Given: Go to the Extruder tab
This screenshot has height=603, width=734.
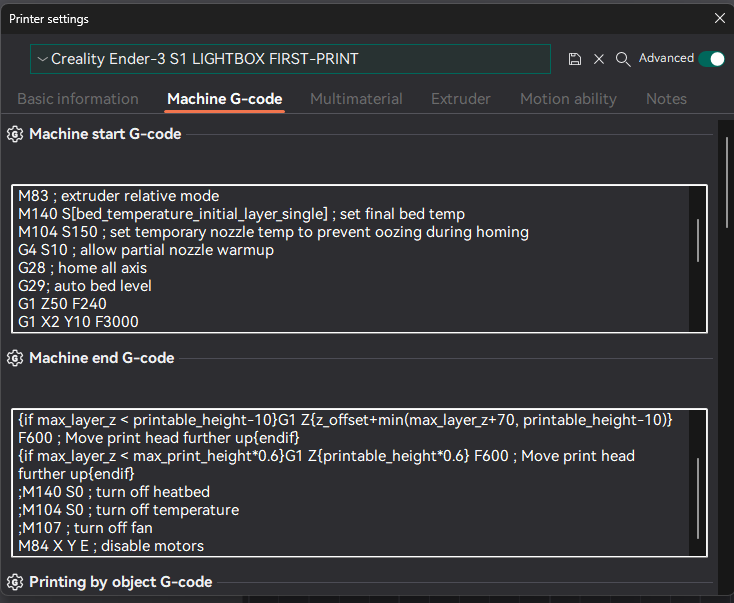Looking at the screenshot, I should pyautogui.click(x=460, y=99).
